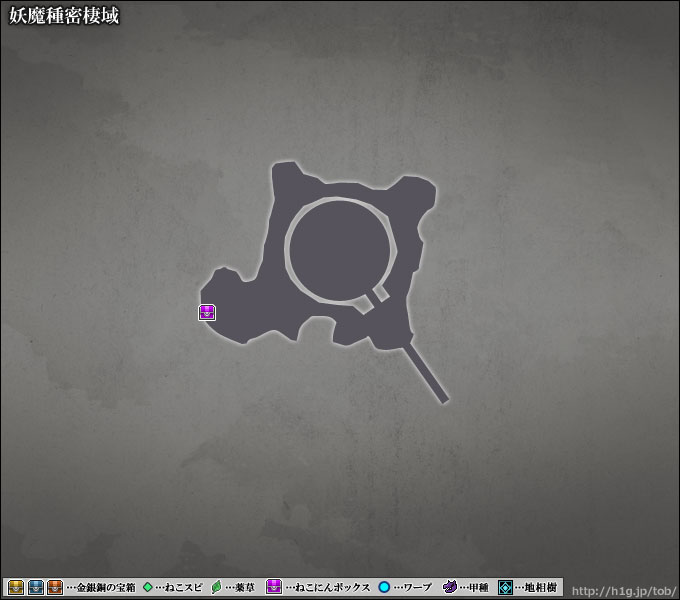Click the bronze treasure chest legend icon
This screenshot has width=680, height=600.
(55, 587)
